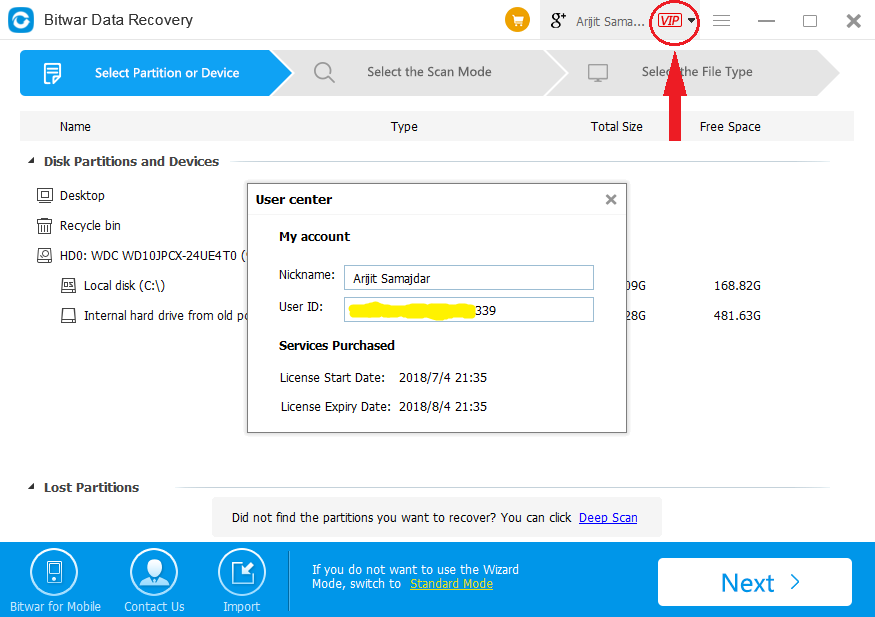
Task: Close the User center dialog
Action: 611,200
